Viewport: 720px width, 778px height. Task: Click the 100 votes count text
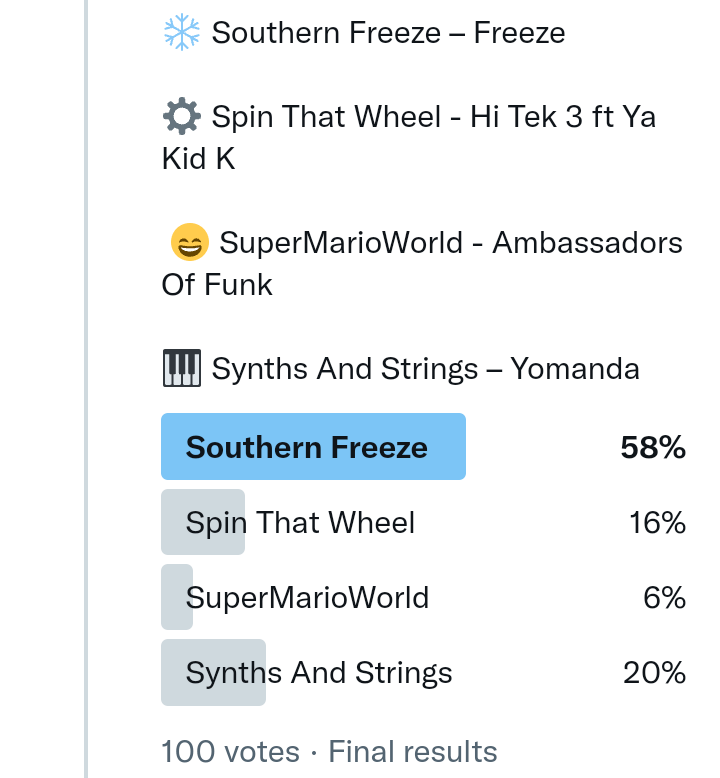(230, 751)
